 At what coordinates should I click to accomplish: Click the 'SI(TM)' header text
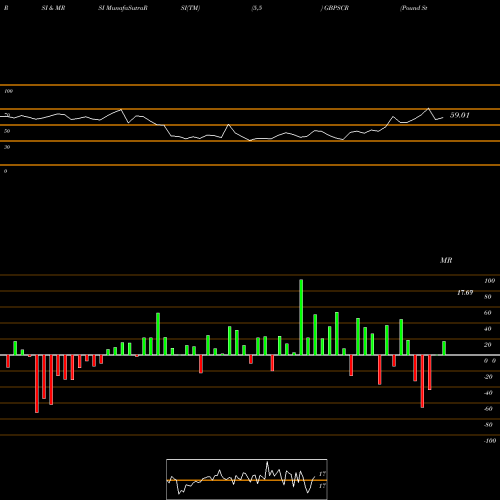(x=190, y=8)
